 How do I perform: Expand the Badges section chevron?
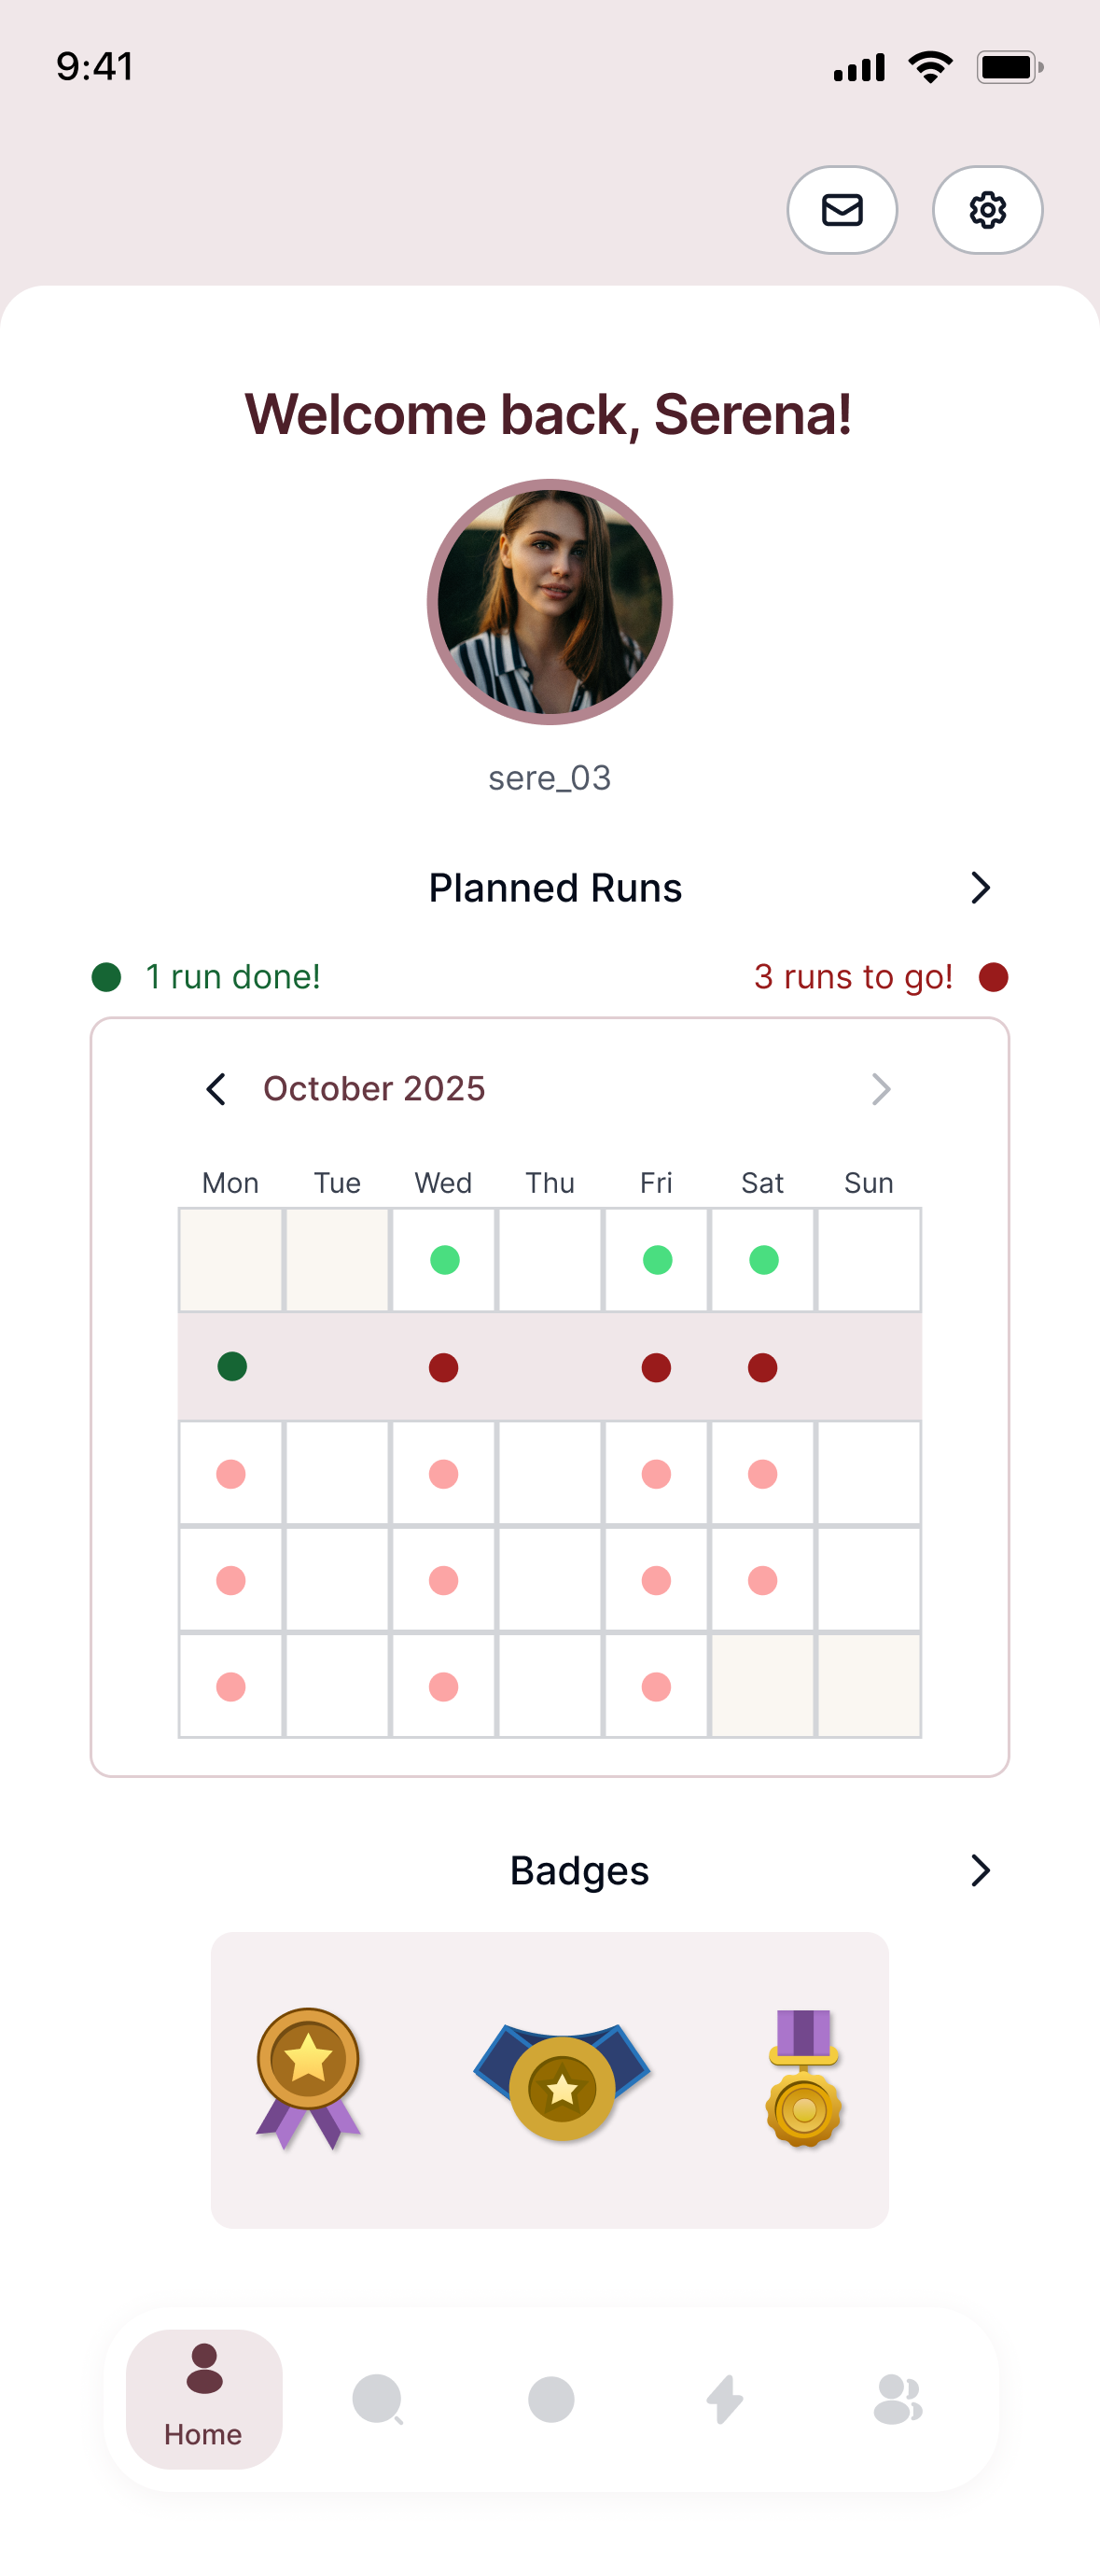[x=980, y=1870]
